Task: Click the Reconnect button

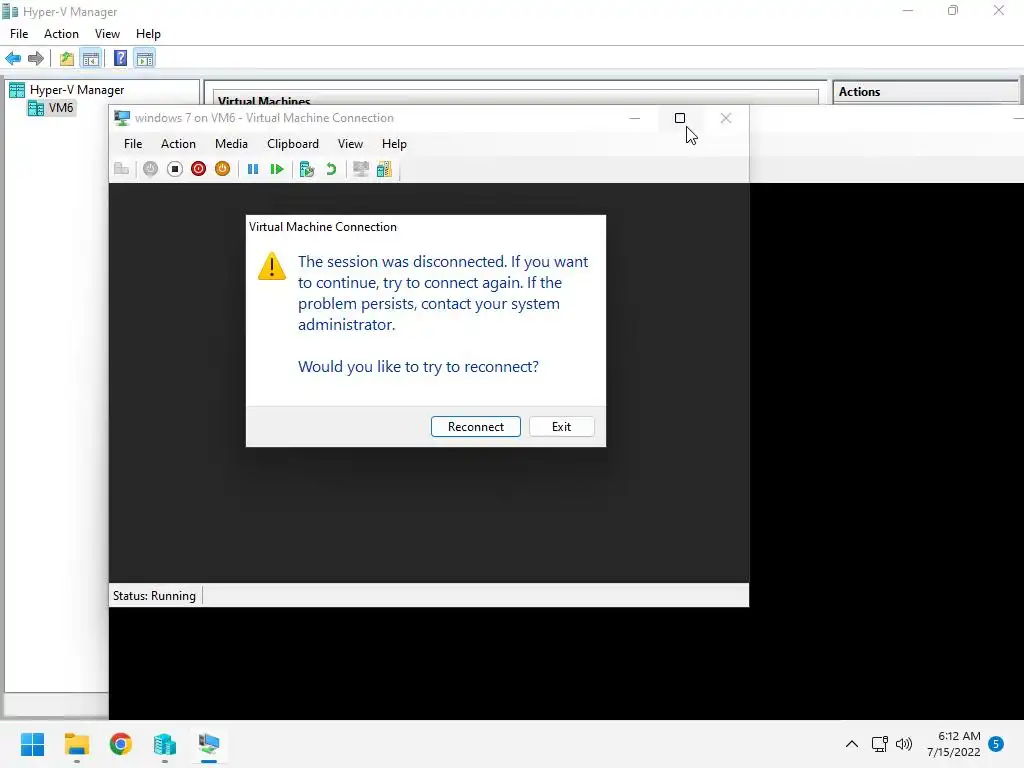Action: point(475,426)
